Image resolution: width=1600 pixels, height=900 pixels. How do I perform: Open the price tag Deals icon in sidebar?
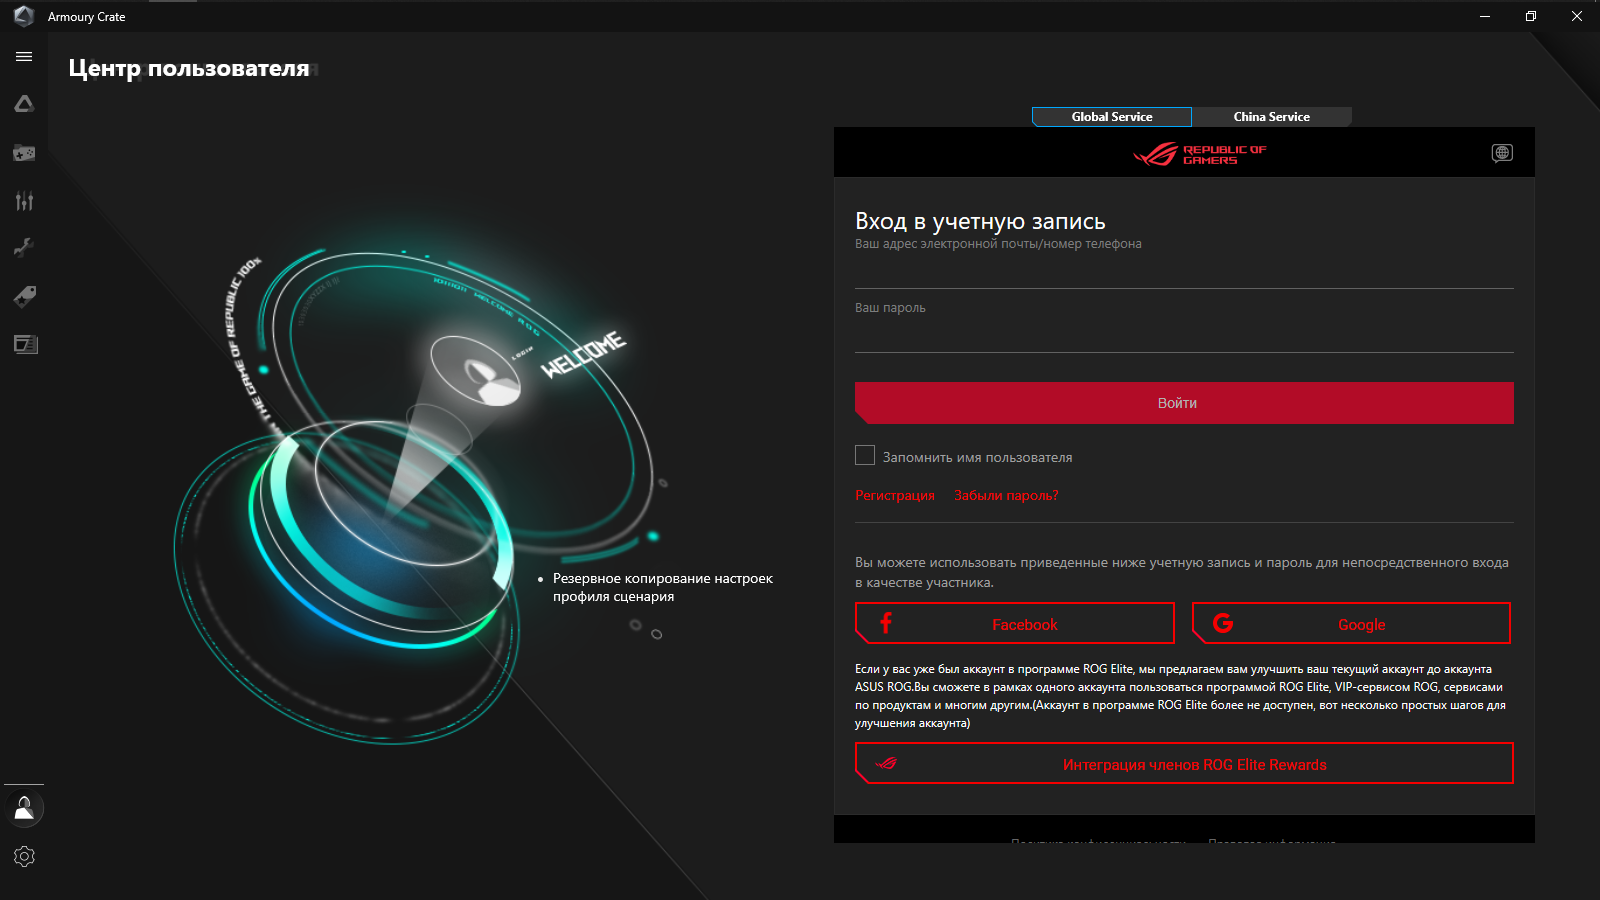pyautogui.click(x=24, y=296)
